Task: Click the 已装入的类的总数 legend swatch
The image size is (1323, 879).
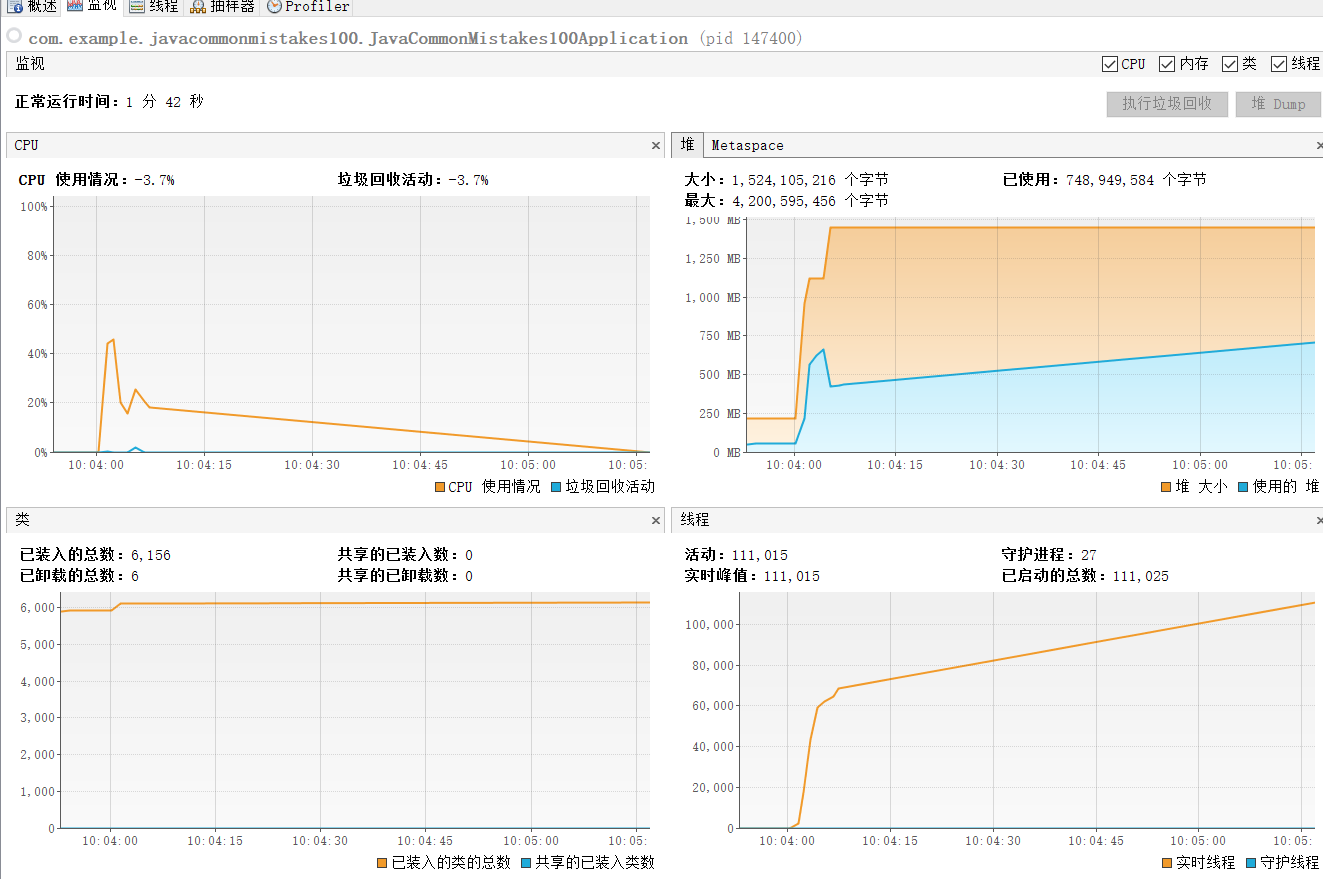Action: pyautogui.click(x=382, y=863)
